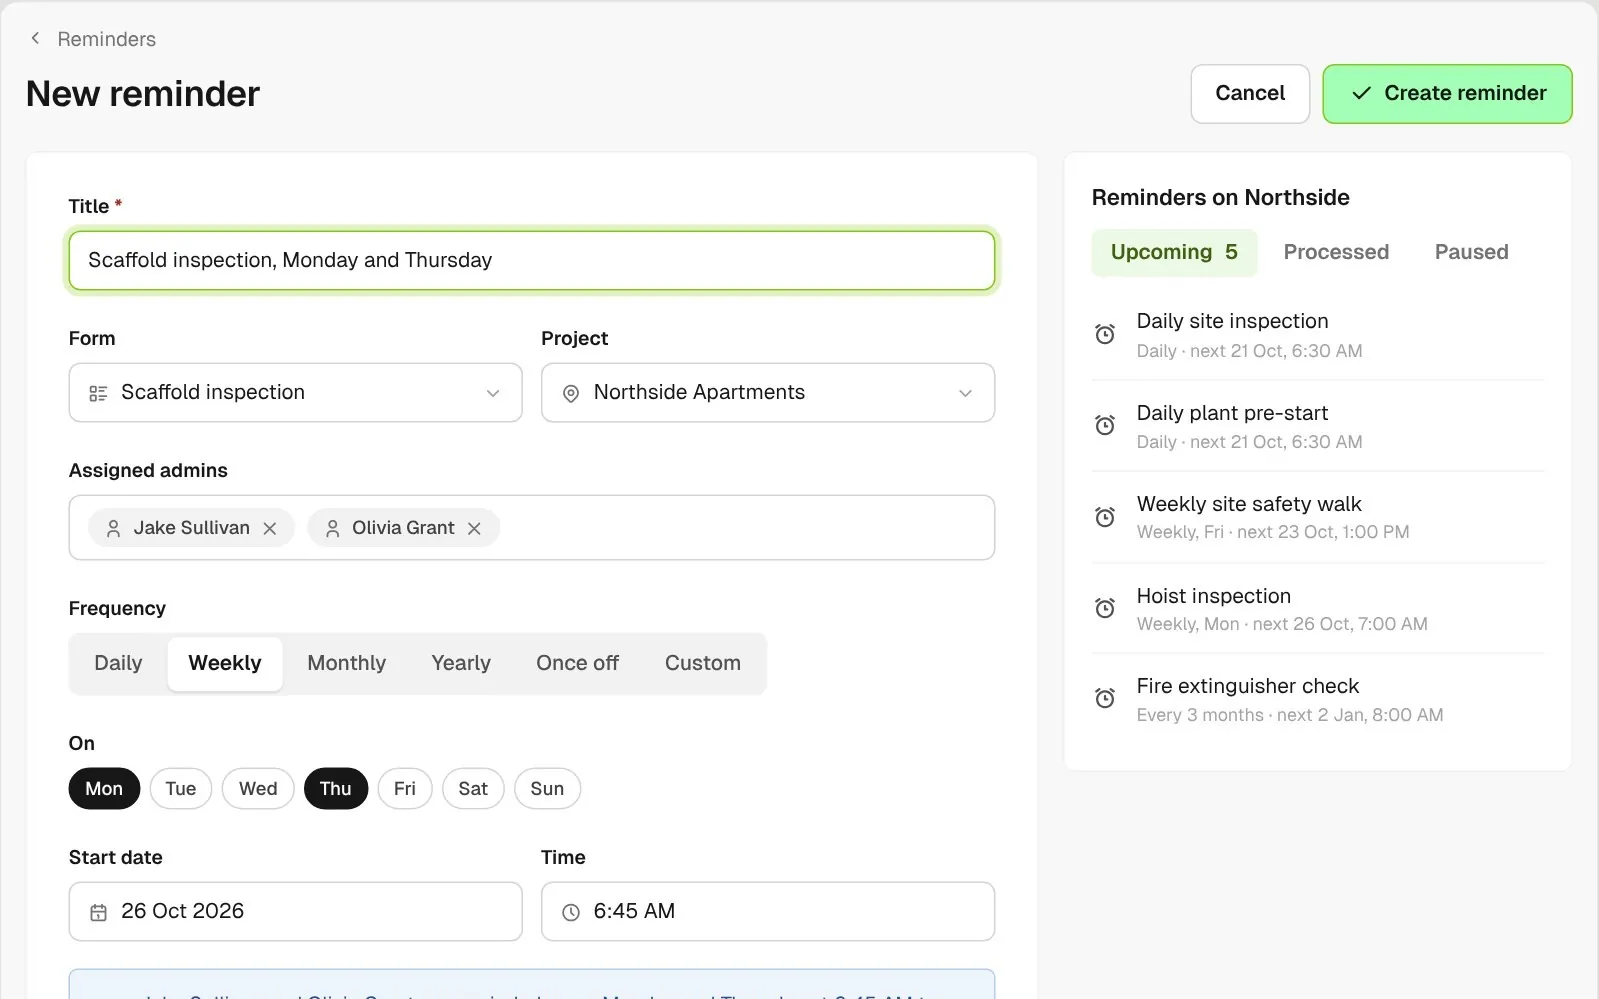
Task: Click the alarm icon for Fire extinguisher check
Action: [x=1105, y=698]
